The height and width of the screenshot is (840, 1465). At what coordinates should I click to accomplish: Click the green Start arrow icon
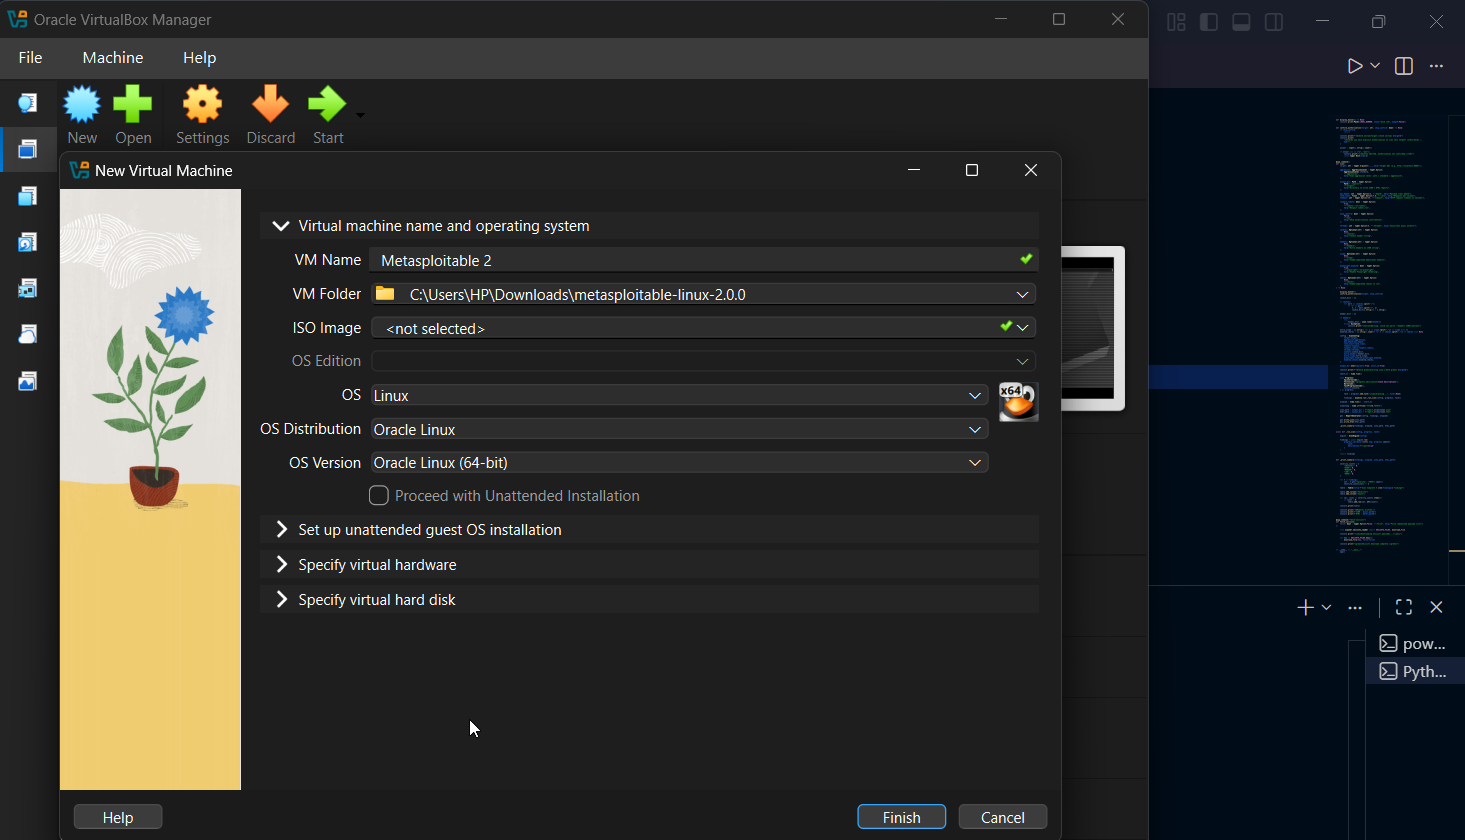click(x=326, y=105)
